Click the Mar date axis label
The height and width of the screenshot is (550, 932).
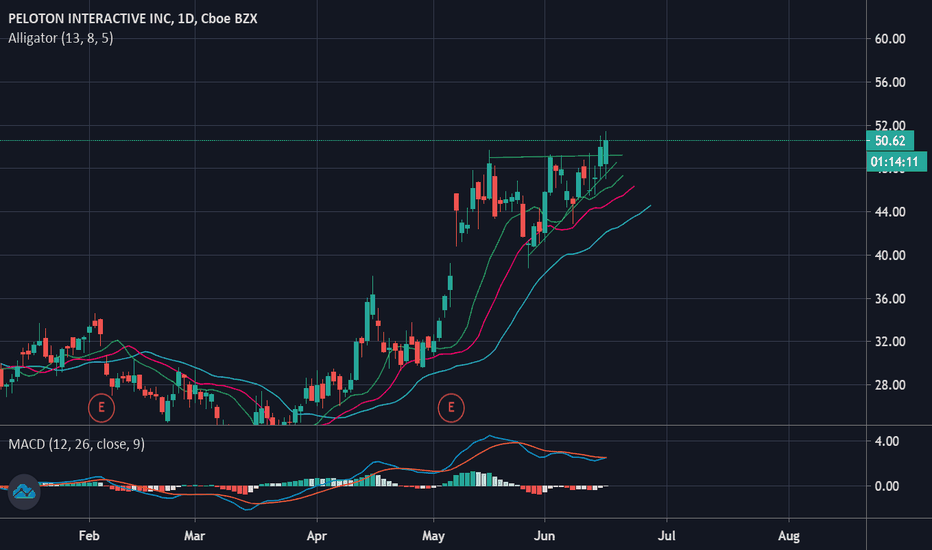(194, 536)
